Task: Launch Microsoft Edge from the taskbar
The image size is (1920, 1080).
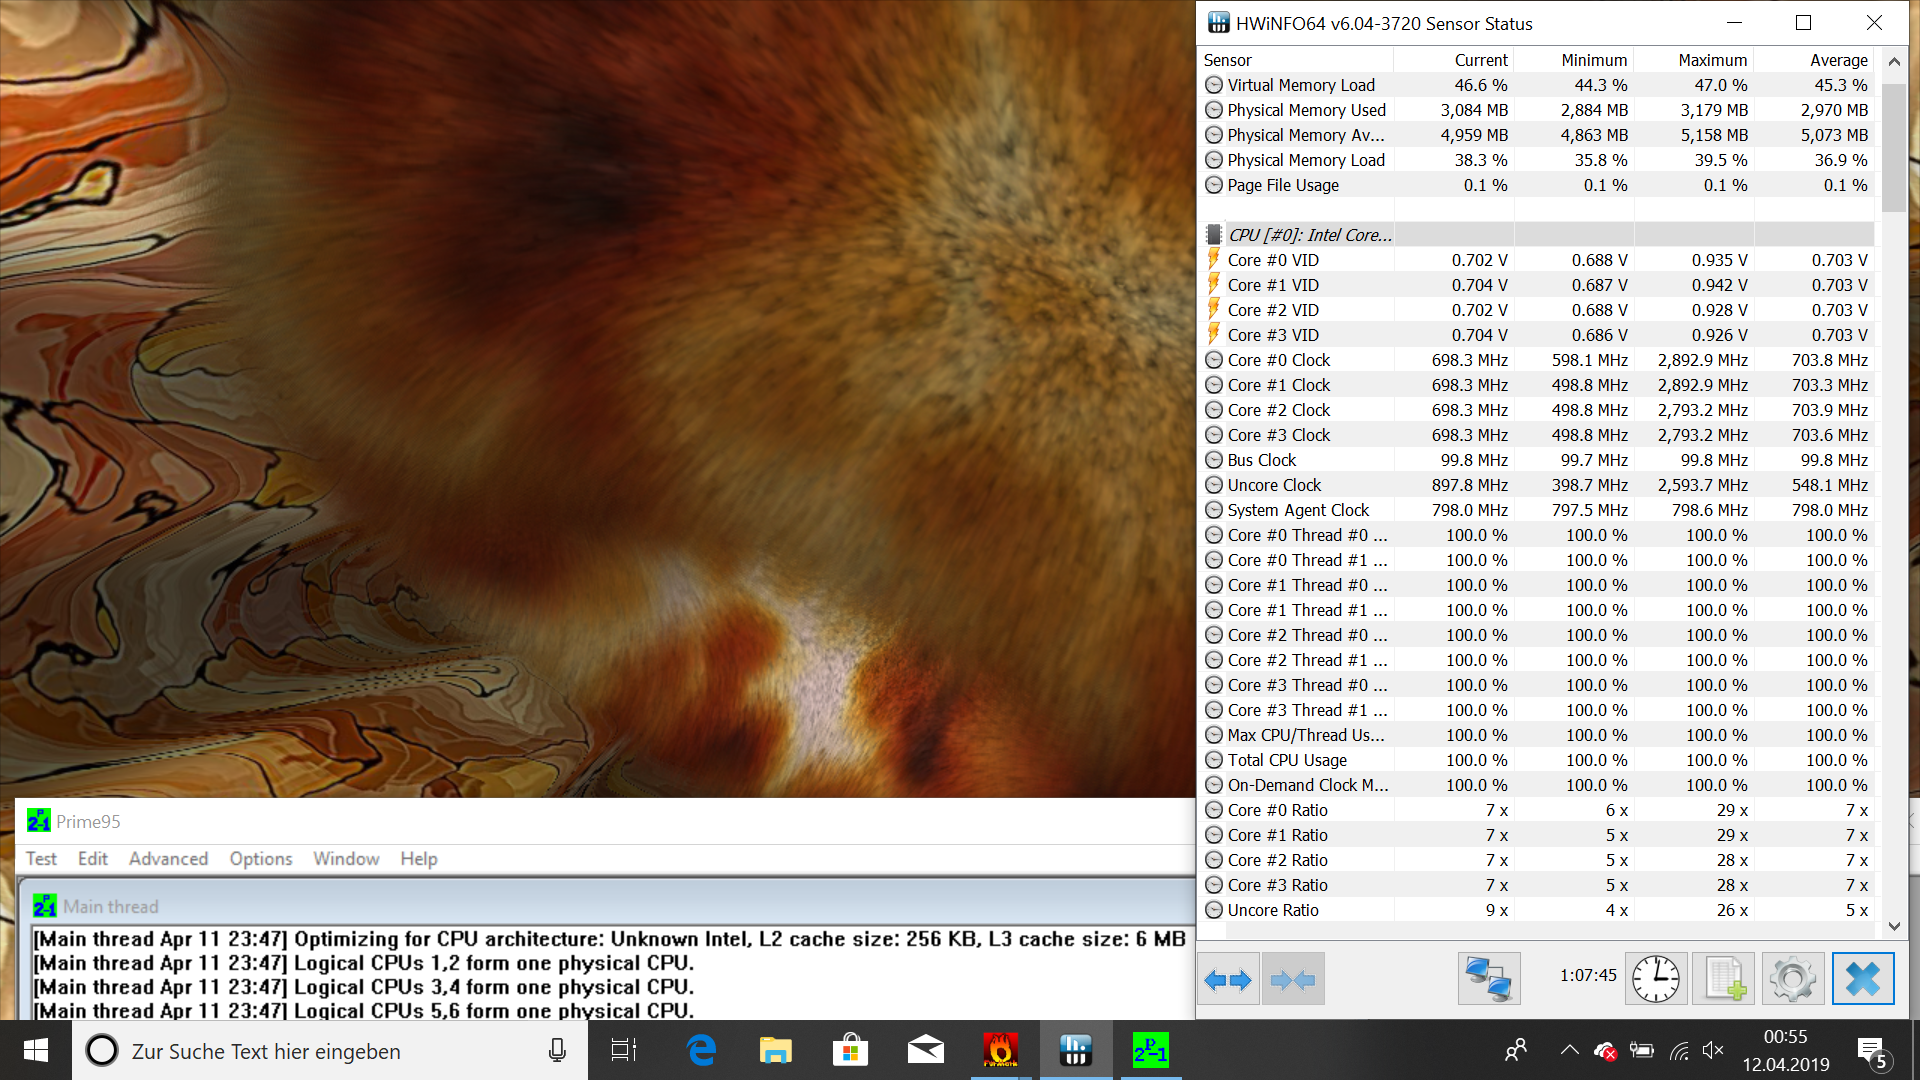Action: (x=702, y=1050)
